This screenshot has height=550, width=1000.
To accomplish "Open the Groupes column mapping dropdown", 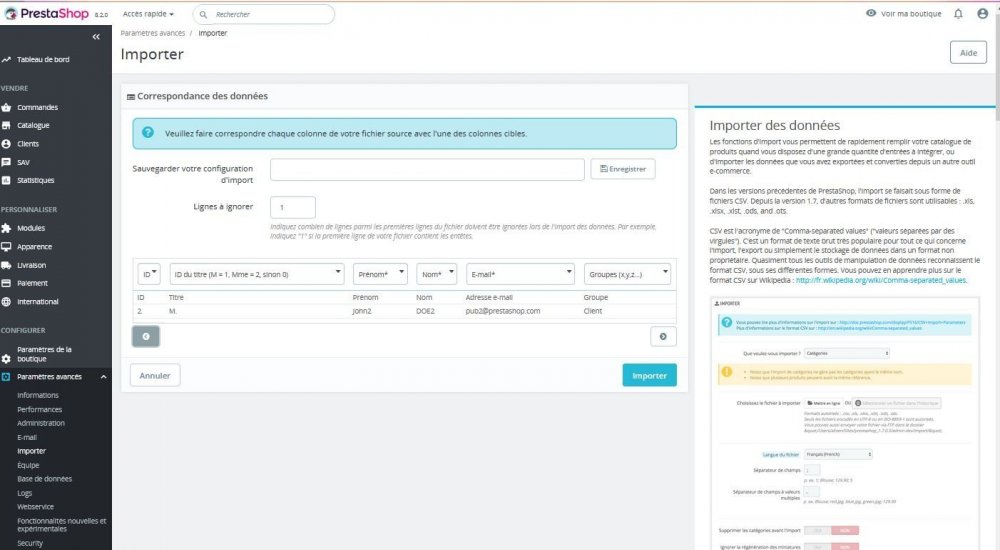I will tap(627, 274).
